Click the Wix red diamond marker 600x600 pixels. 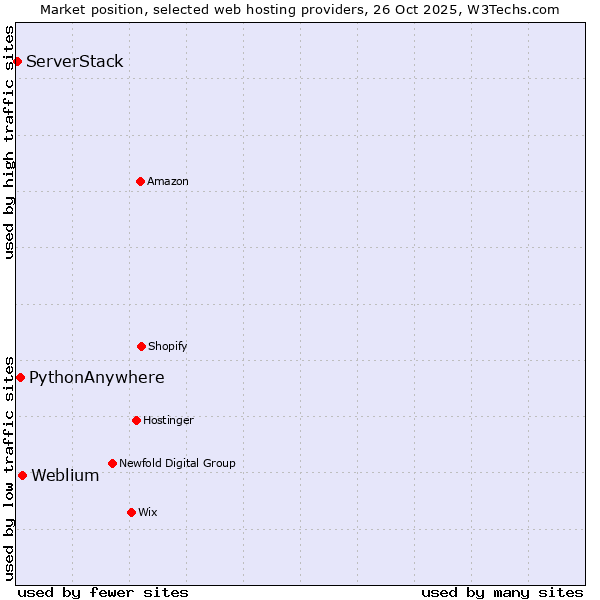pos(131,512)
